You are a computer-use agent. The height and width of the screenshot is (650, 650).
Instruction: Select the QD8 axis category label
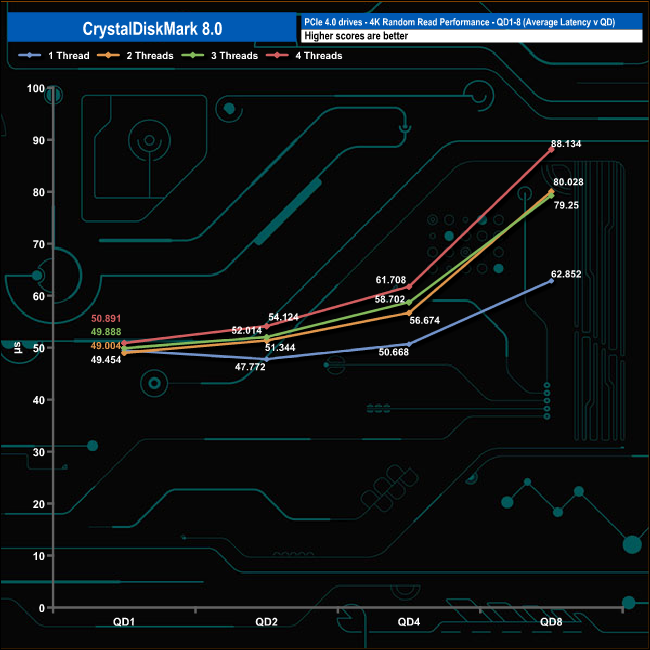pyautogui.click(x=551, y=622)
